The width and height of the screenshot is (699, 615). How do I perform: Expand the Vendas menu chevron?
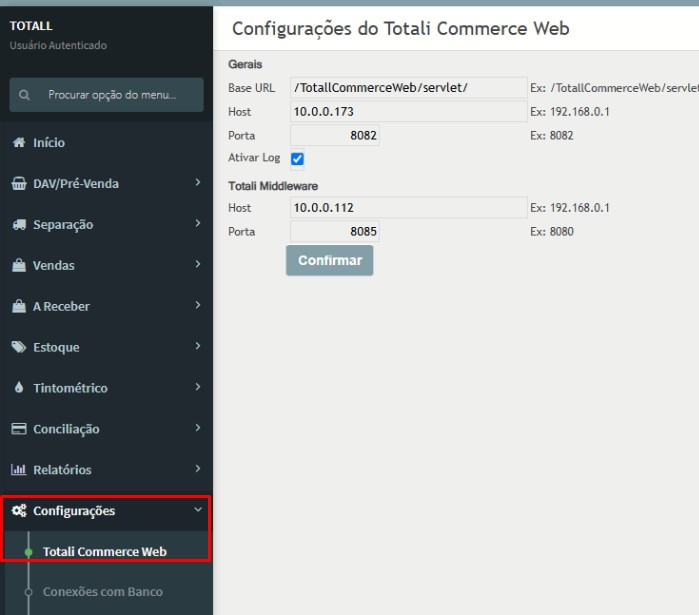click(198, 264)
